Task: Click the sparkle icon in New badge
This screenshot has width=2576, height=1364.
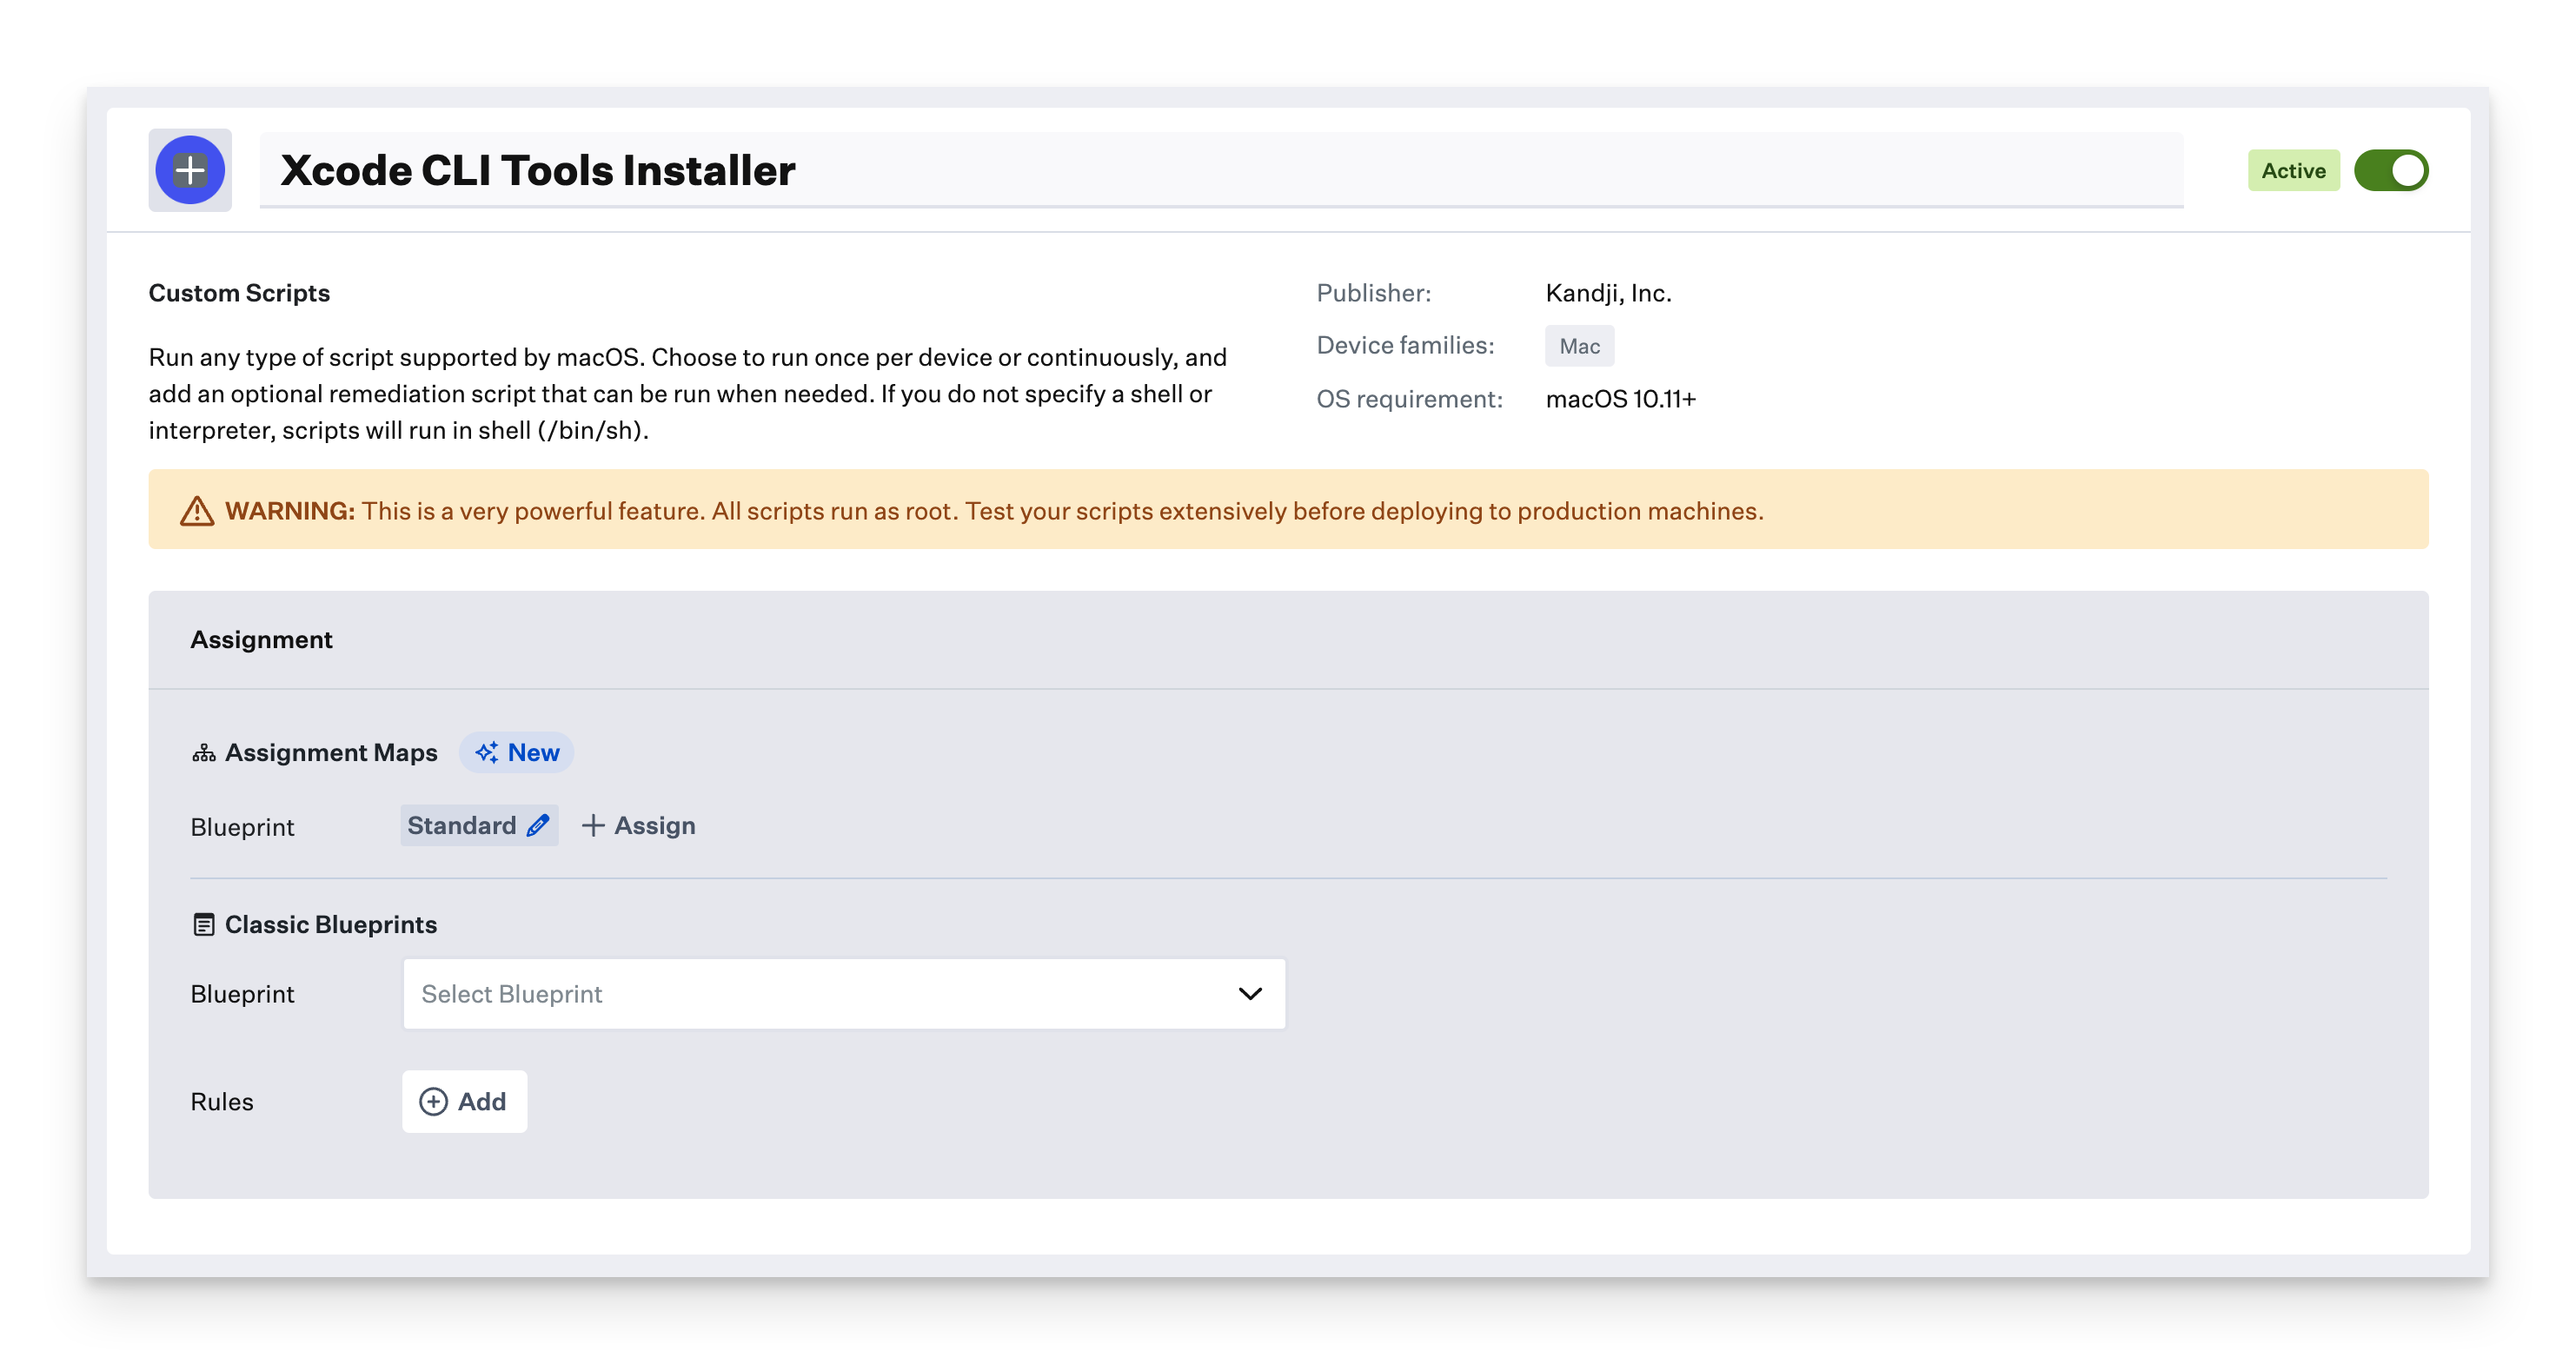Action: pos(487,753)
